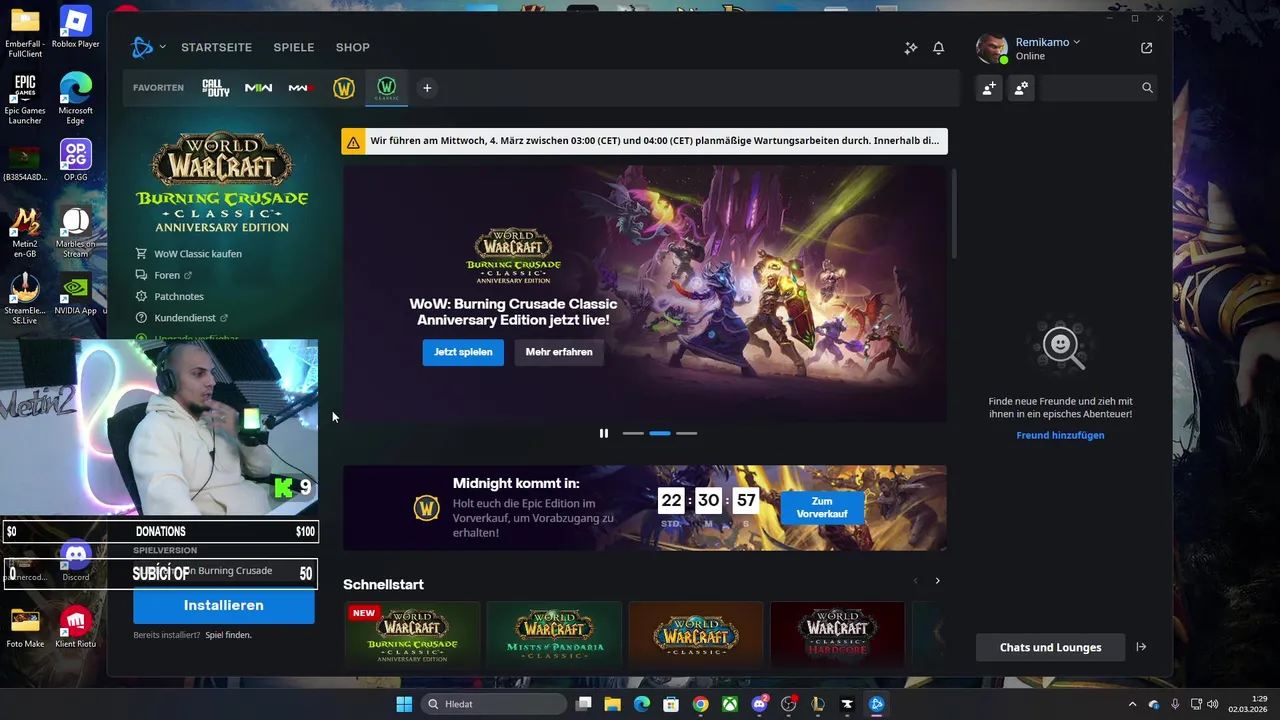The height and width of the screenshot is (720, 1280).
Task: Select the MWIII favorite game icon
Action: pos(301,88)
